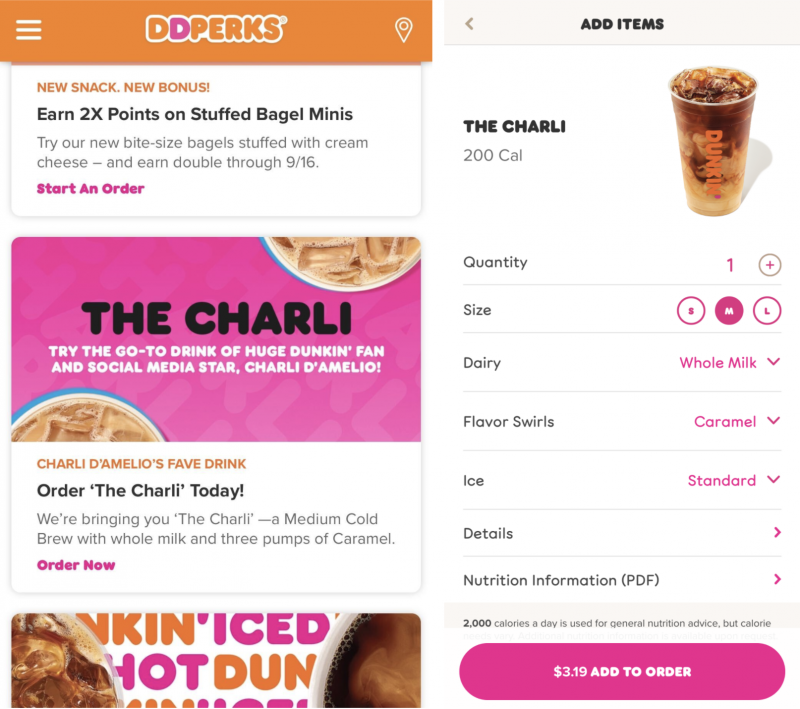Click the DD Perks logo
Screen dimensions: 800x709
tap(216, 29)
